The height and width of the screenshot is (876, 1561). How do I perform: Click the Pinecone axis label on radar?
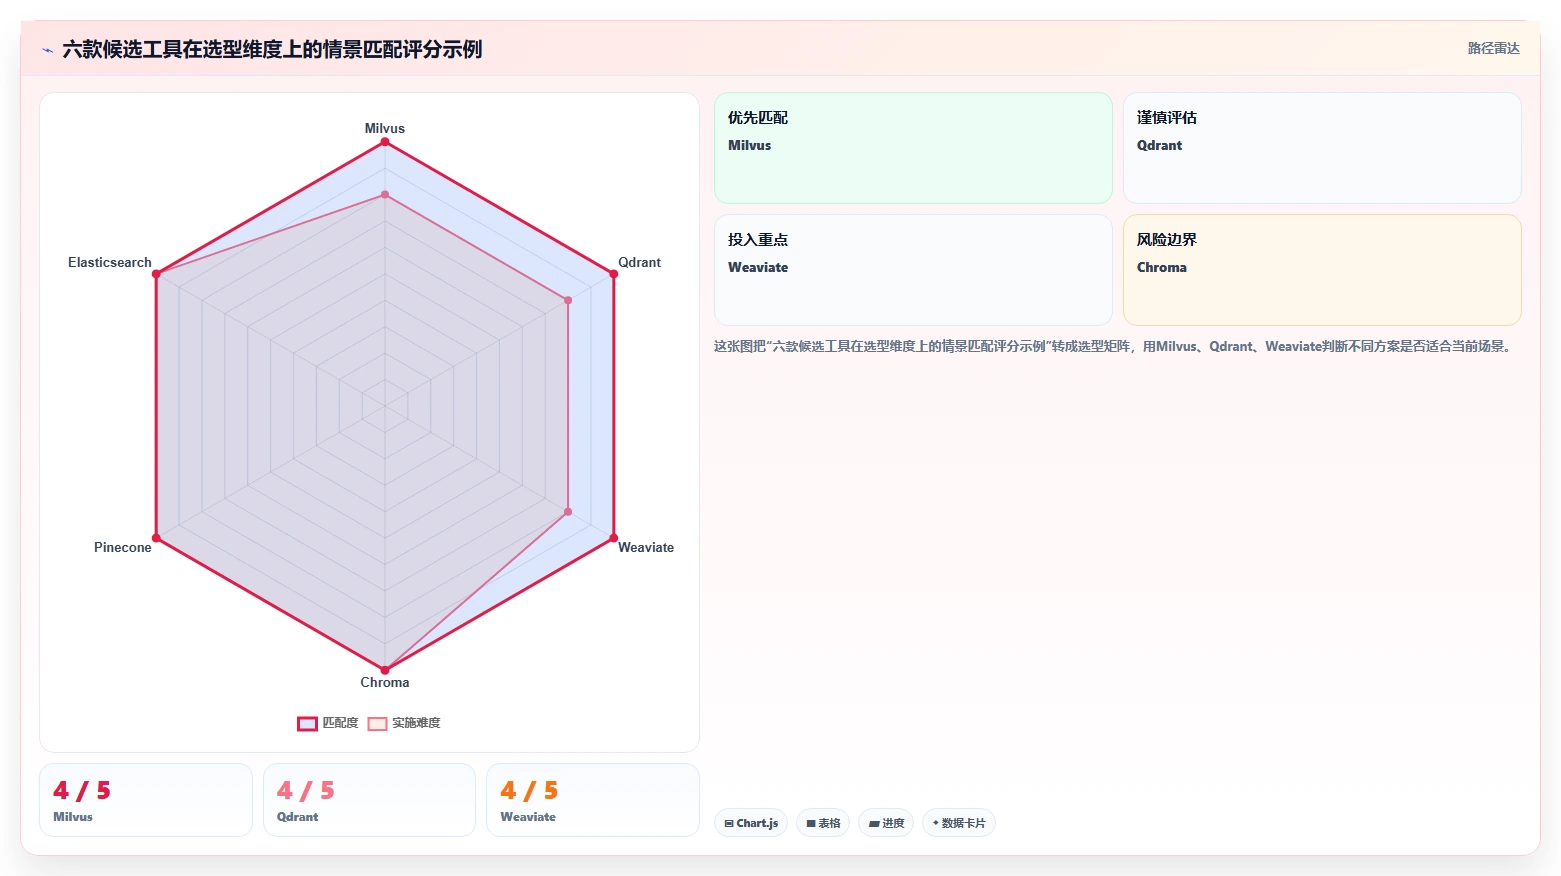123,547
